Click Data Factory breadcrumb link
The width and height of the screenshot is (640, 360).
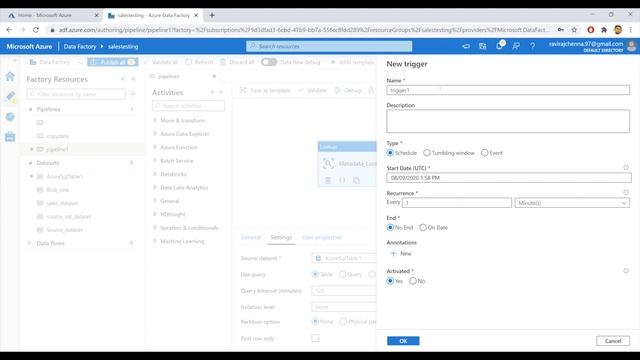coord(80,47)
